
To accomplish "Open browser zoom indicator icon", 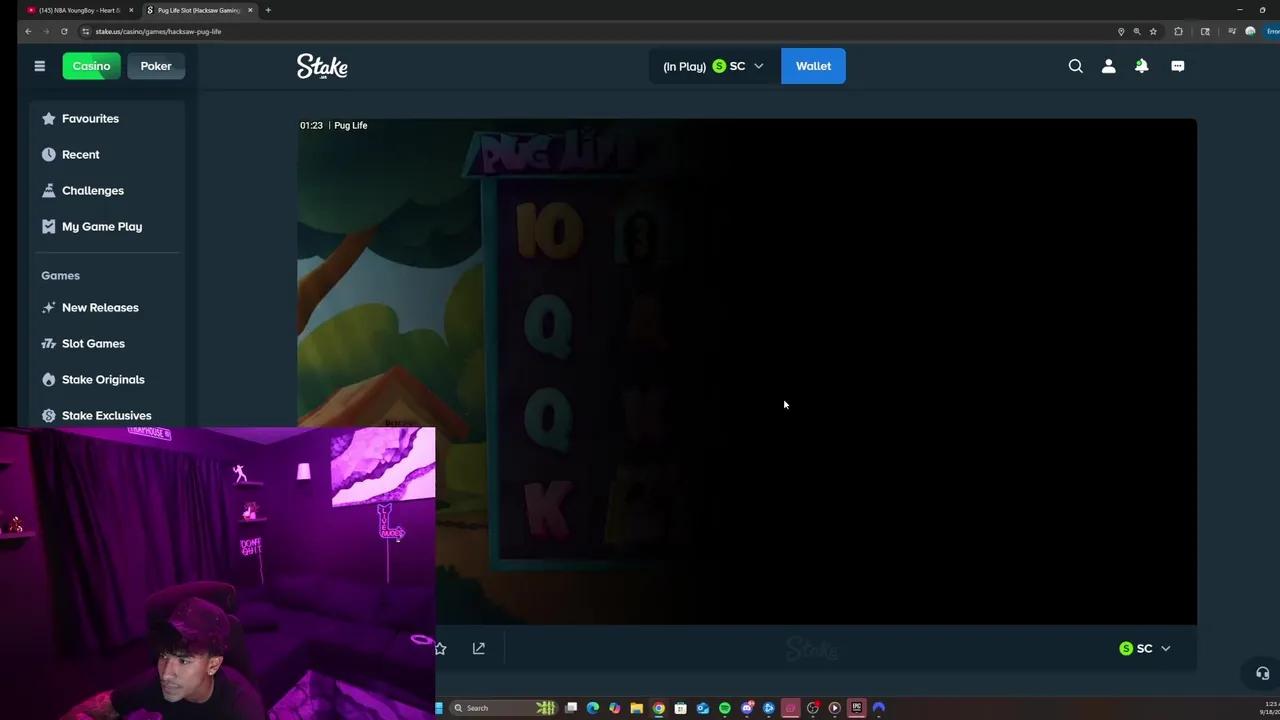I will pos(1137,31).
